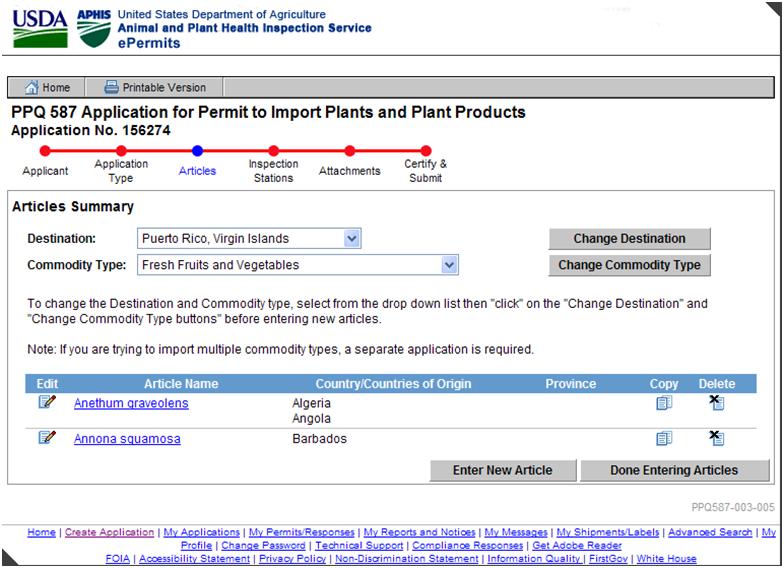Click the USDA logo
This screenshot has width=784, height=568.
[39, 29]
